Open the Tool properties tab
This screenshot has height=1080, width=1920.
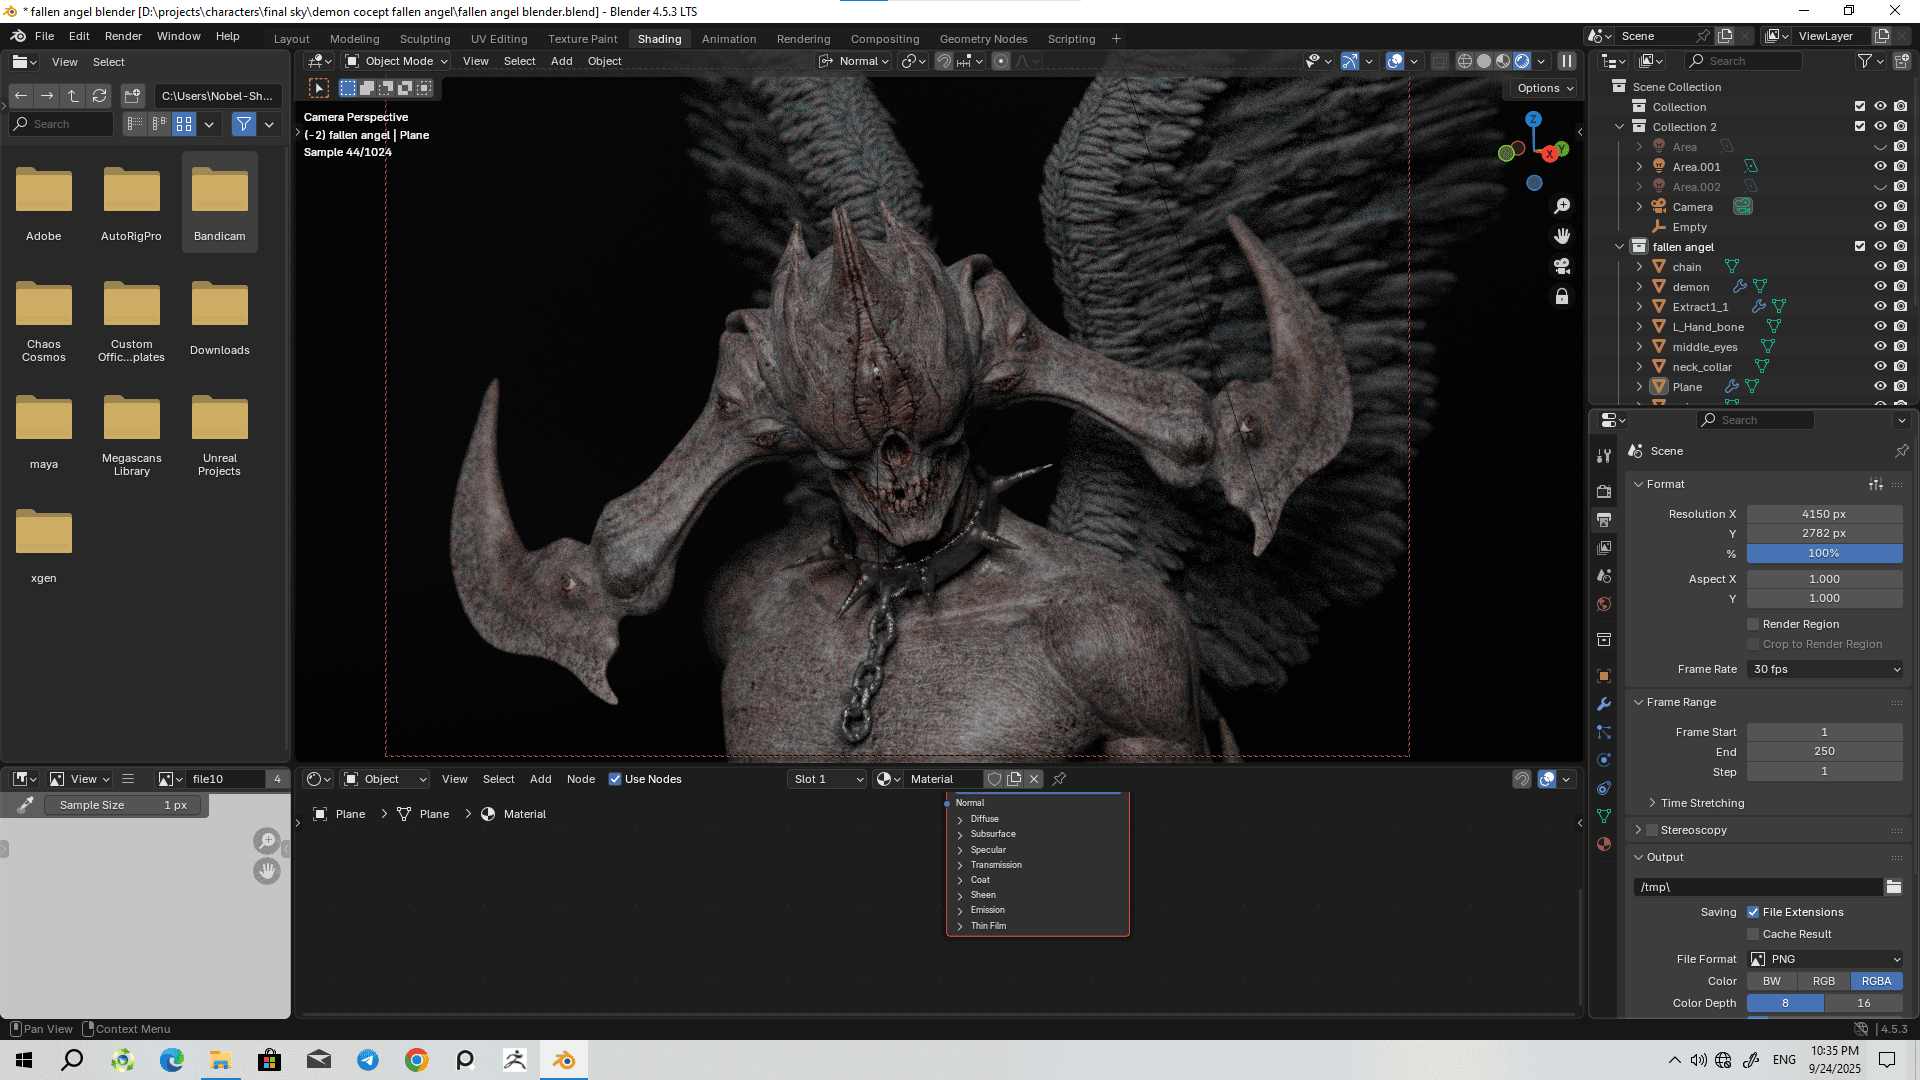tap(1604, 455)
